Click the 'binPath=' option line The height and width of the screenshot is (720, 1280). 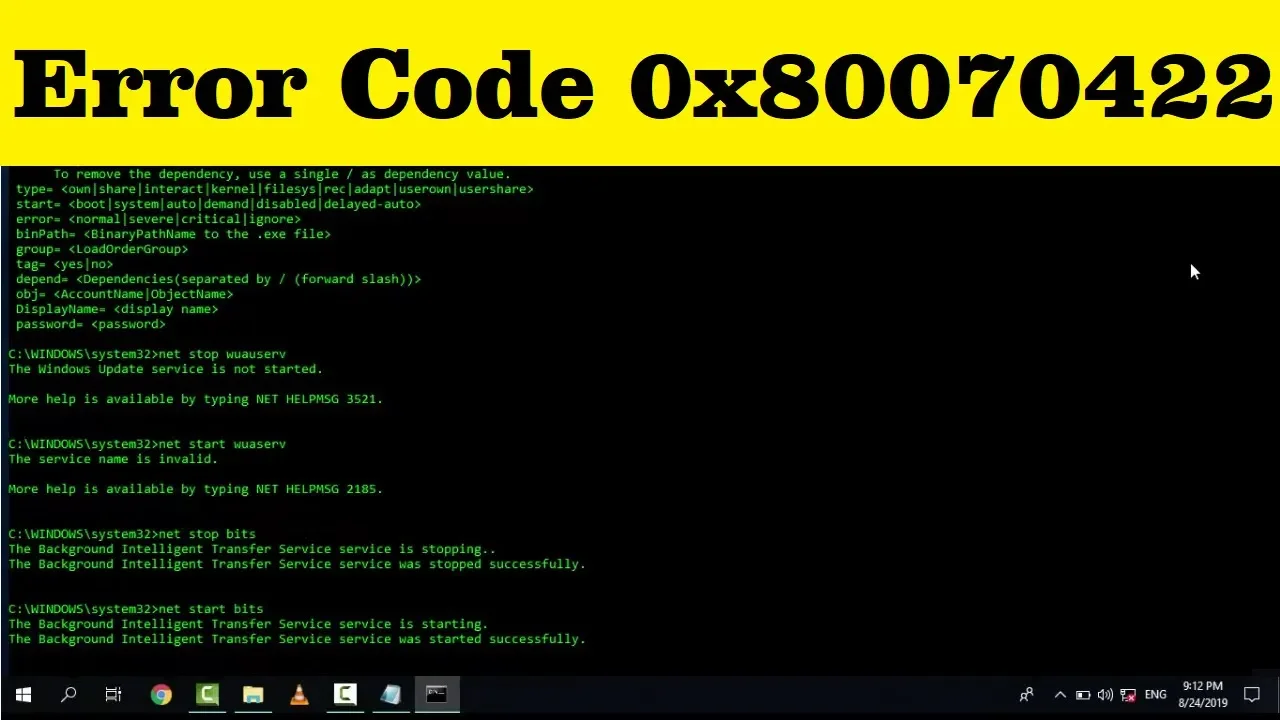(173, 234)
